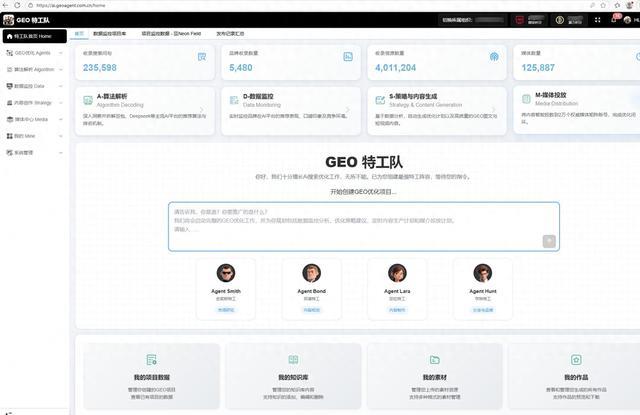Image resolution: width=640 pixels, height=415 pixels.
Task: Open the A- Algorithm Decoding card
Action: (x=144, y=111)
